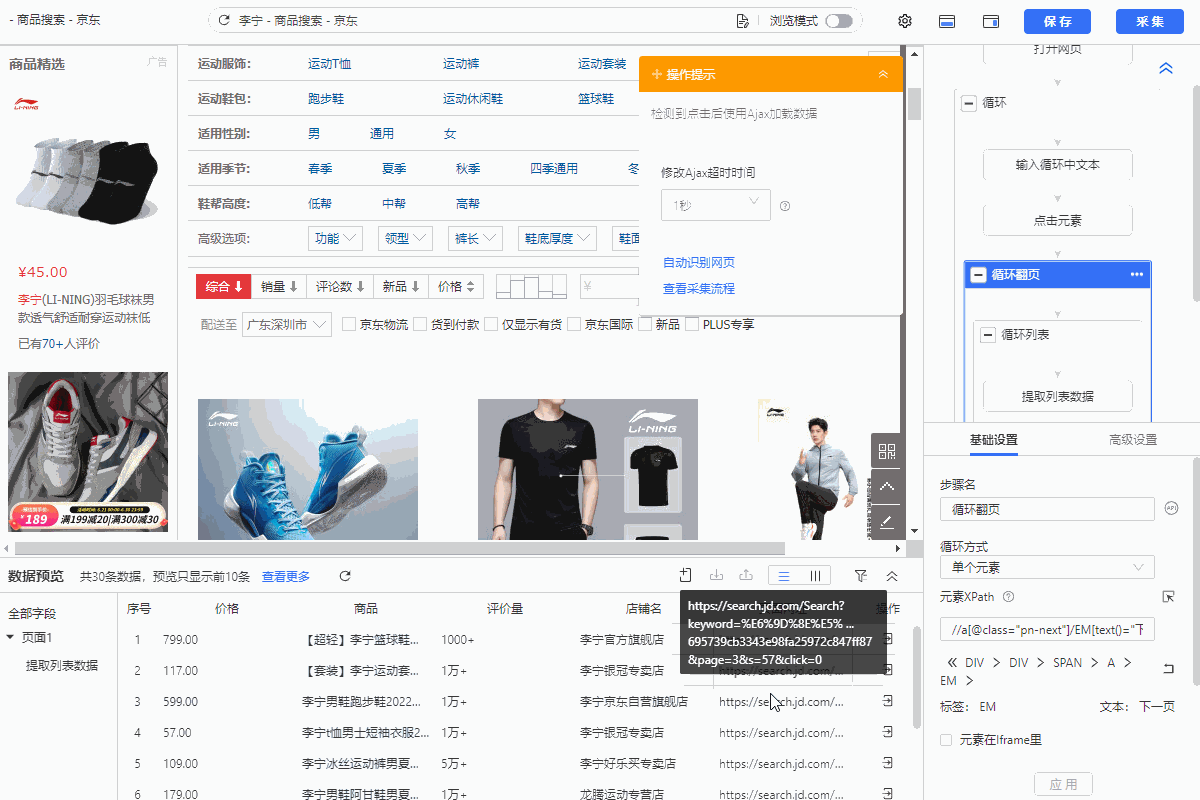Screen dimensions: 1200x800
Task: Click the import icon in data preview toolbar
Action: [716, 575]
